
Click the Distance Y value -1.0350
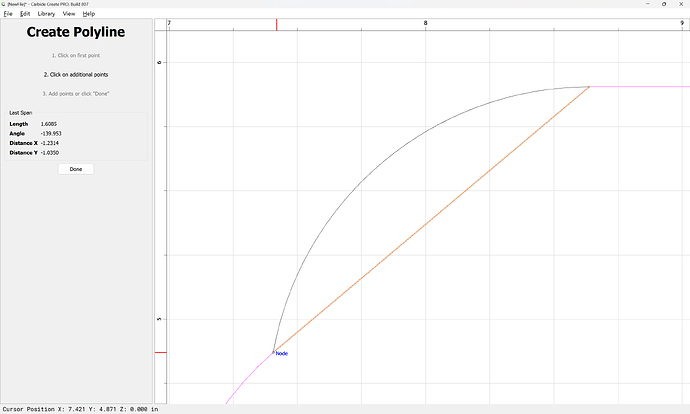[x=50, y=153]
